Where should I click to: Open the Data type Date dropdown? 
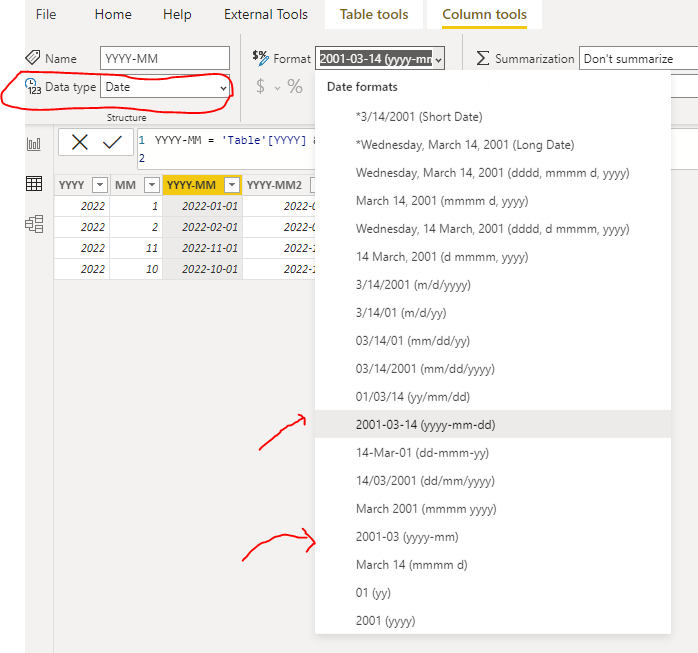point(165,87)
